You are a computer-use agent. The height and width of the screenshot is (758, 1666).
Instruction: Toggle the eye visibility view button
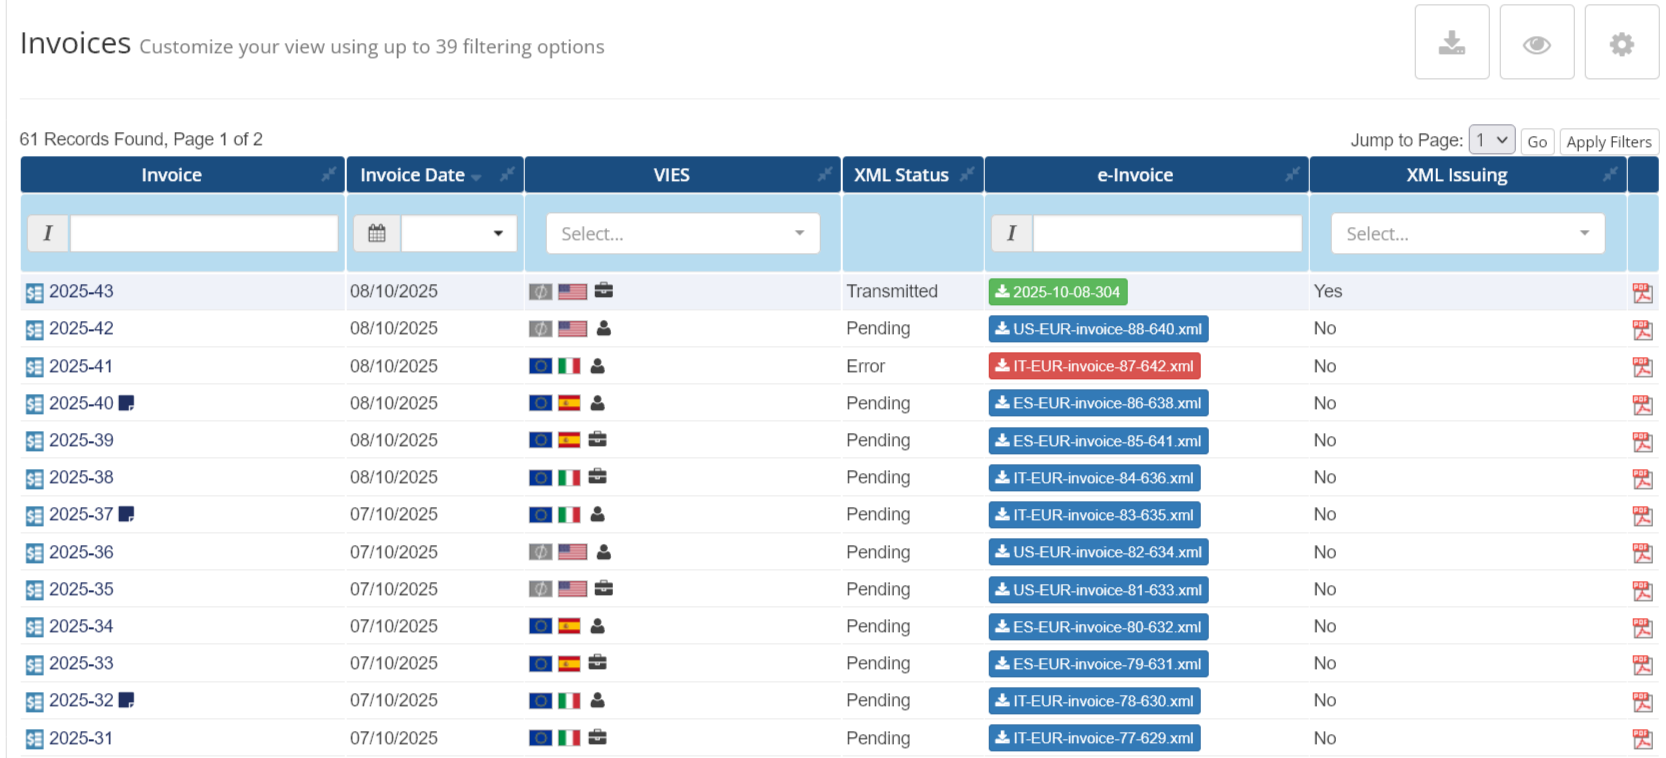[x=1536, y=43]
